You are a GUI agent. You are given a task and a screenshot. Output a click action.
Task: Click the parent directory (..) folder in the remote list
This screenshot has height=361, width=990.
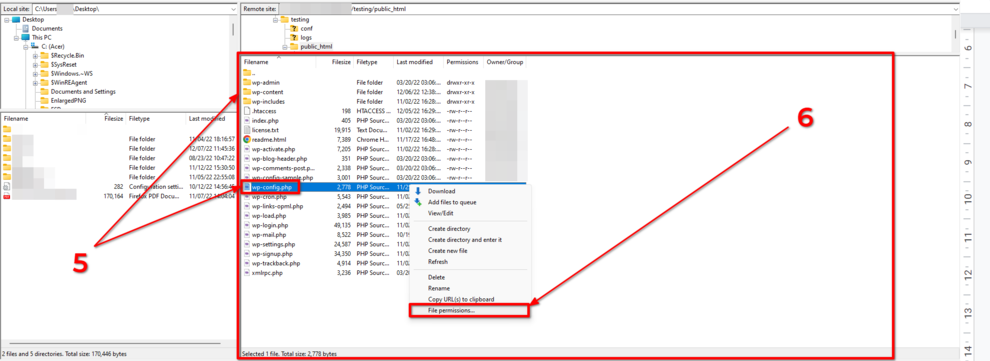pos(247,73)
